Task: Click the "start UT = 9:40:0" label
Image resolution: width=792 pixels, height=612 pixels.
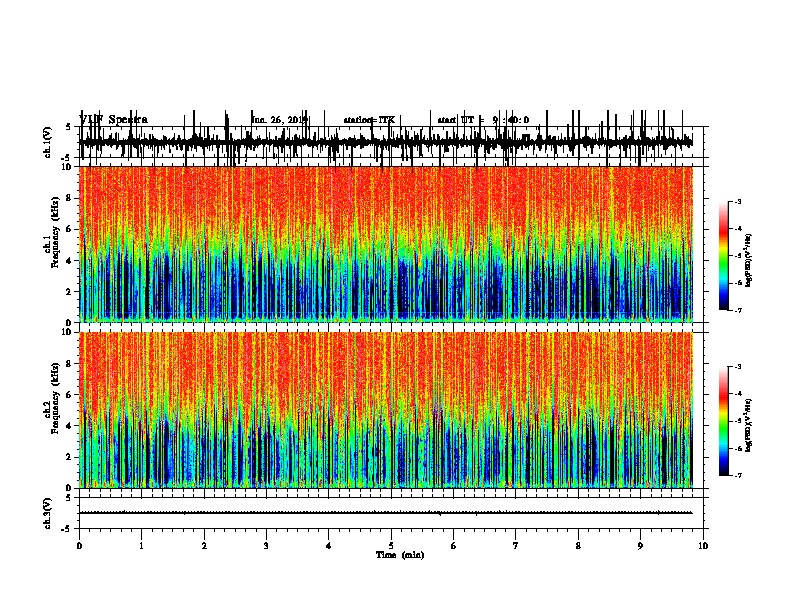Action: [x=483, y=120]
